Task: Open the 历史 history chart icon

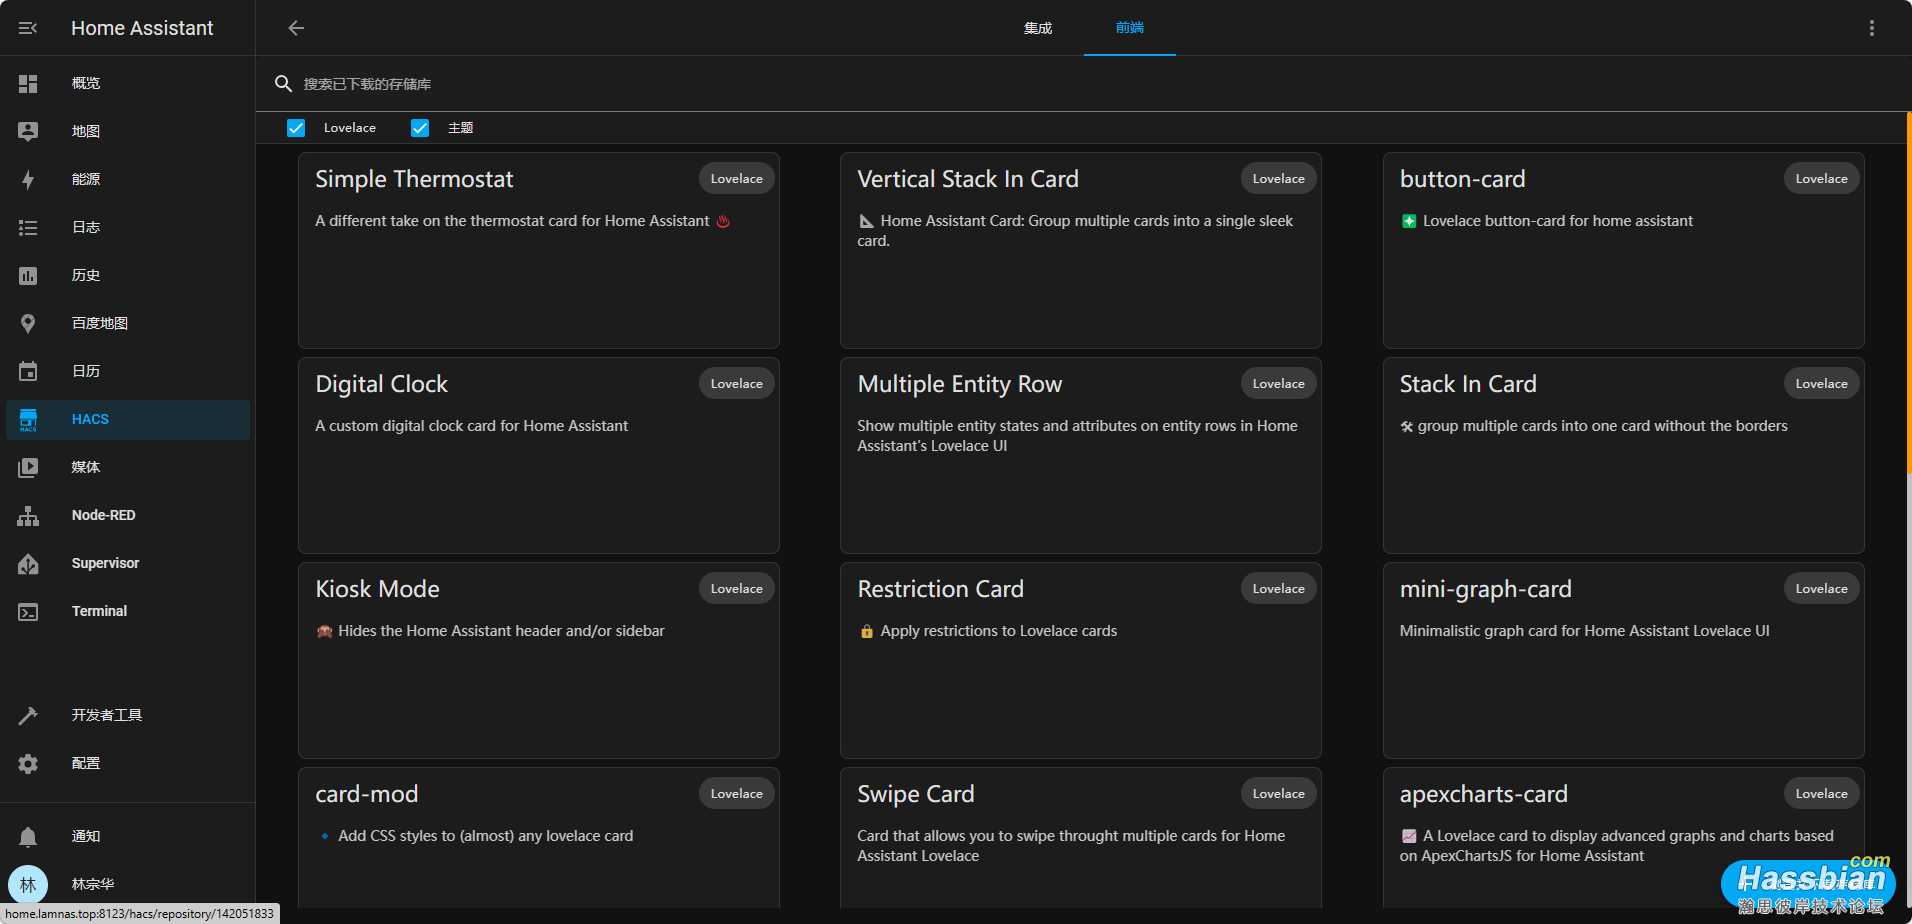Action: [28, 275]
